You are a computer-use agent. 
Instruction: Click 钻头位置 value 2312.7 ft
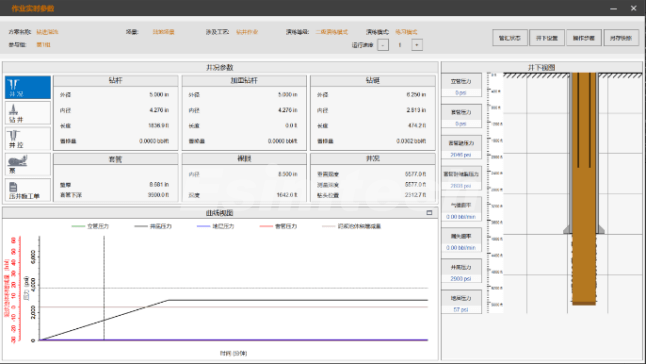415,195
